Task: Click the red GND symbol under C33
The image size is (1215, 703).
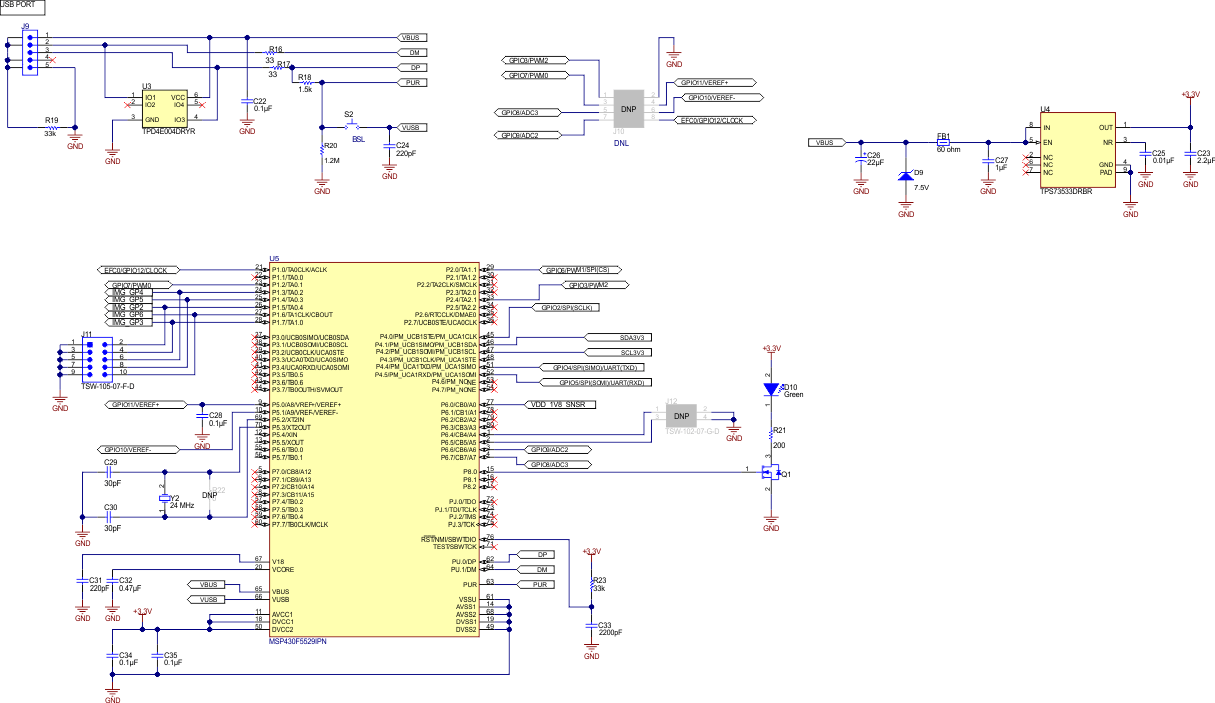Action: coord(592,644)
